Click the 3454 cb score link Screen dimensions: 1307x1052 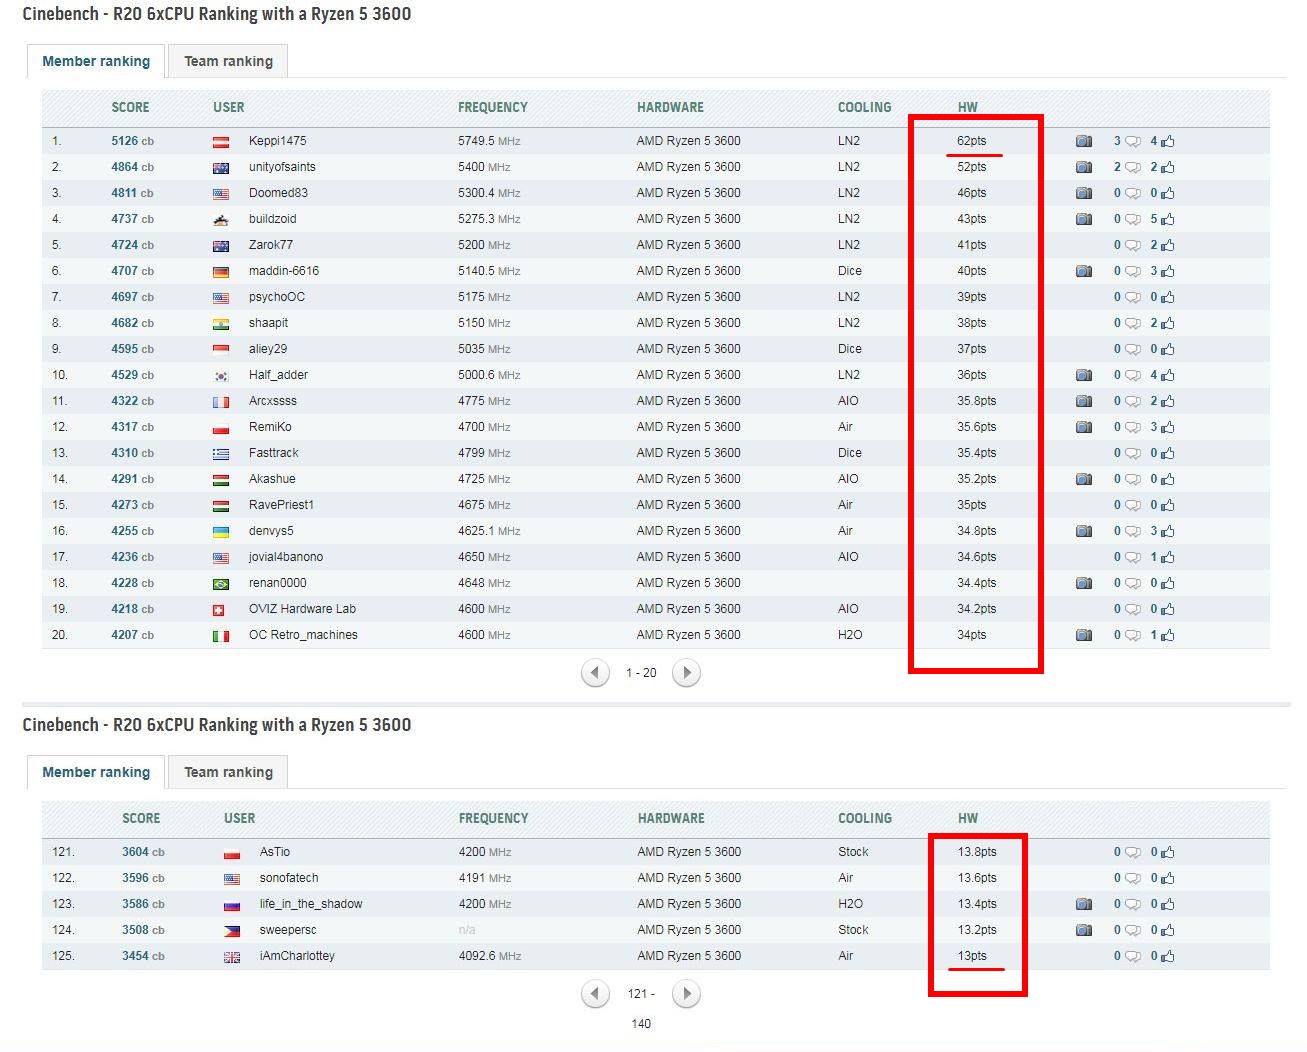point(143,956)
